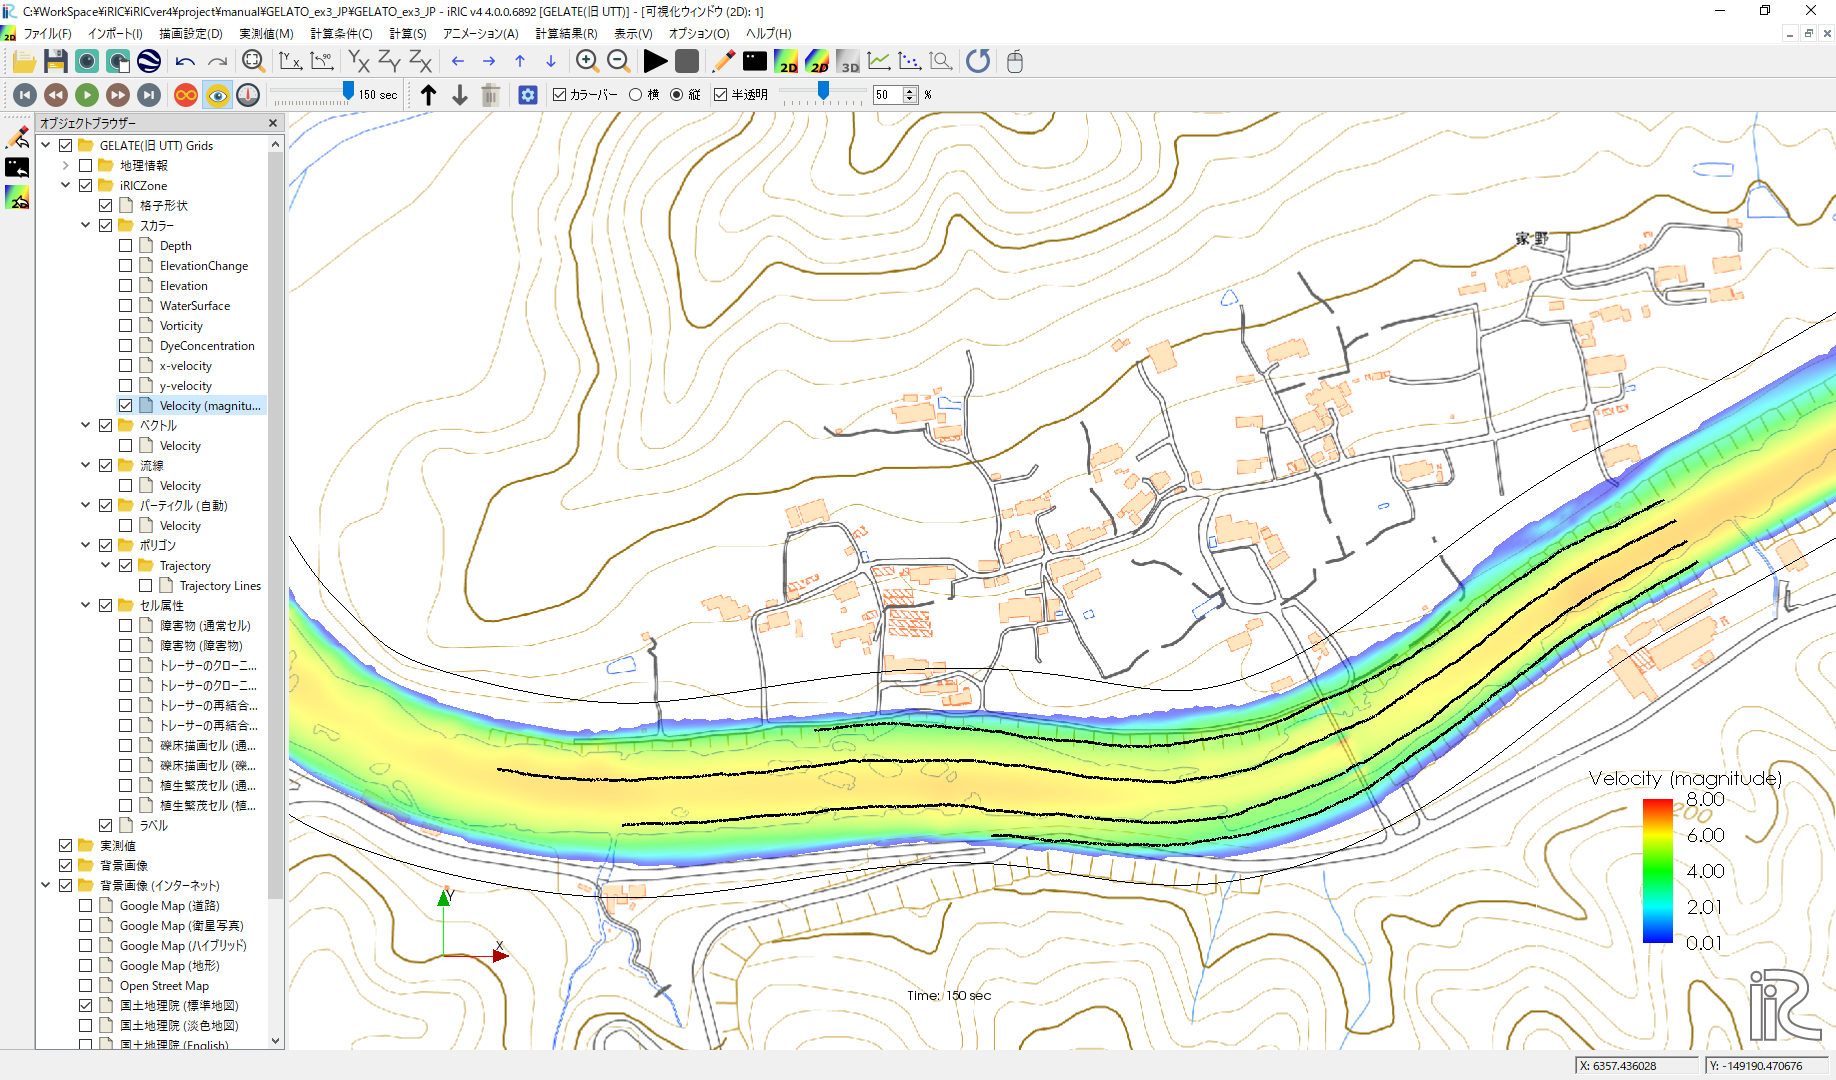
Task: Reset rotation with the XY axes icon
Action: [x=290, y=62]
